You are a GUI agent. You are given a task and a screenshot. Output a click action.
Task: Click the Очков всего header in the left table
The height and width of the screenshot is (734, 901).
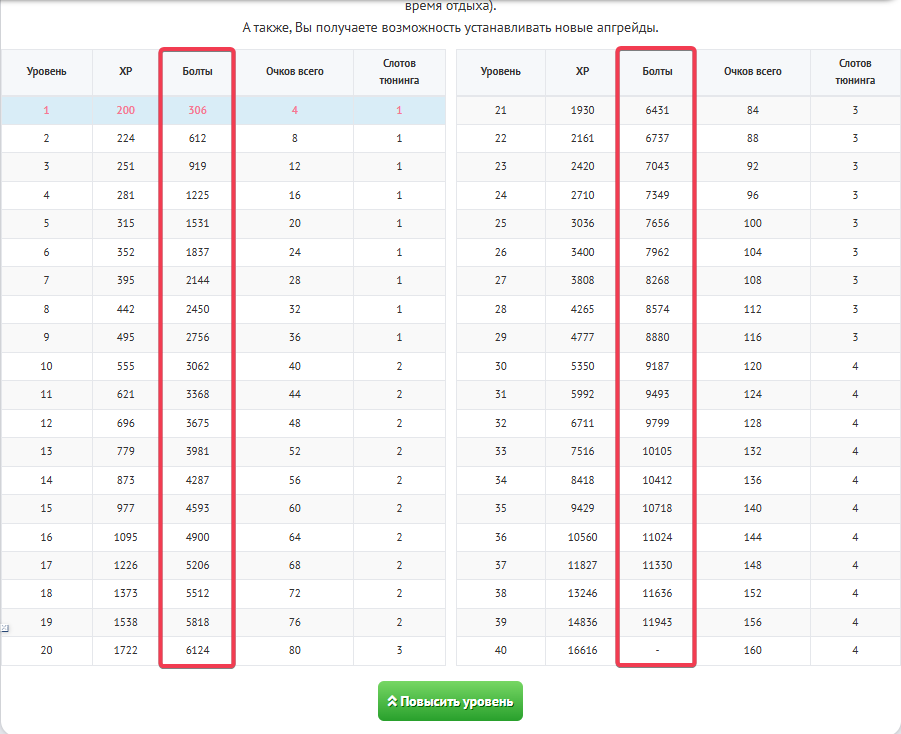tap(294, 72)
